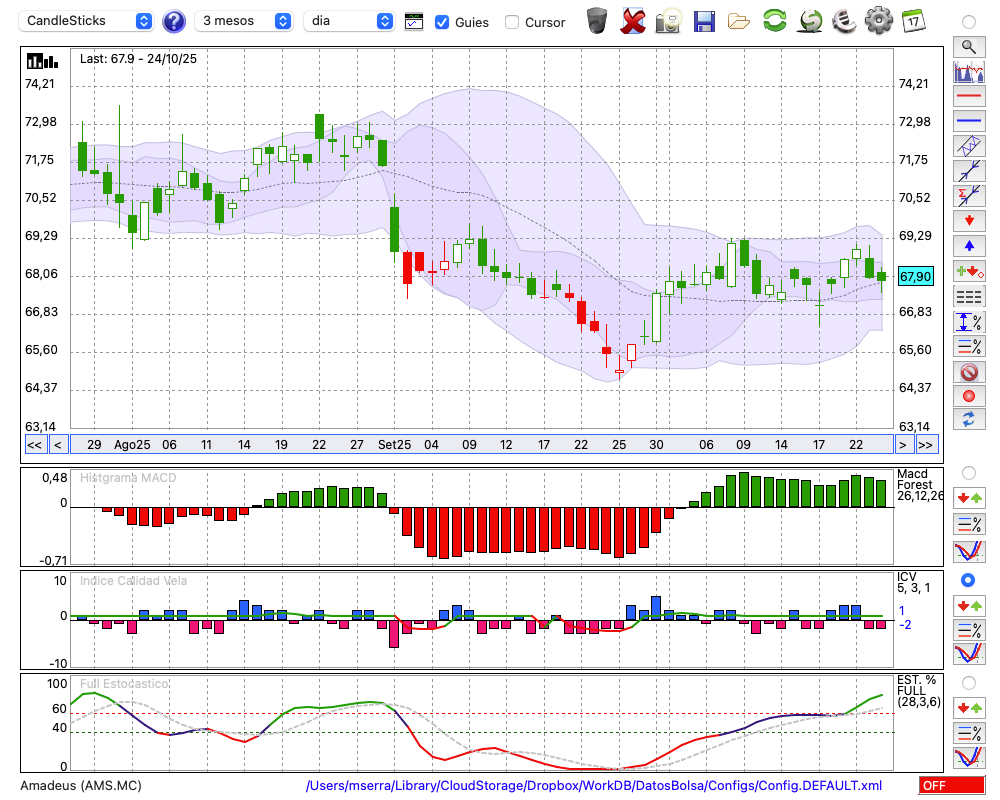Enable the Cursor checkbox
This screenshot has width=1000, height=800.
click(511, 22)
